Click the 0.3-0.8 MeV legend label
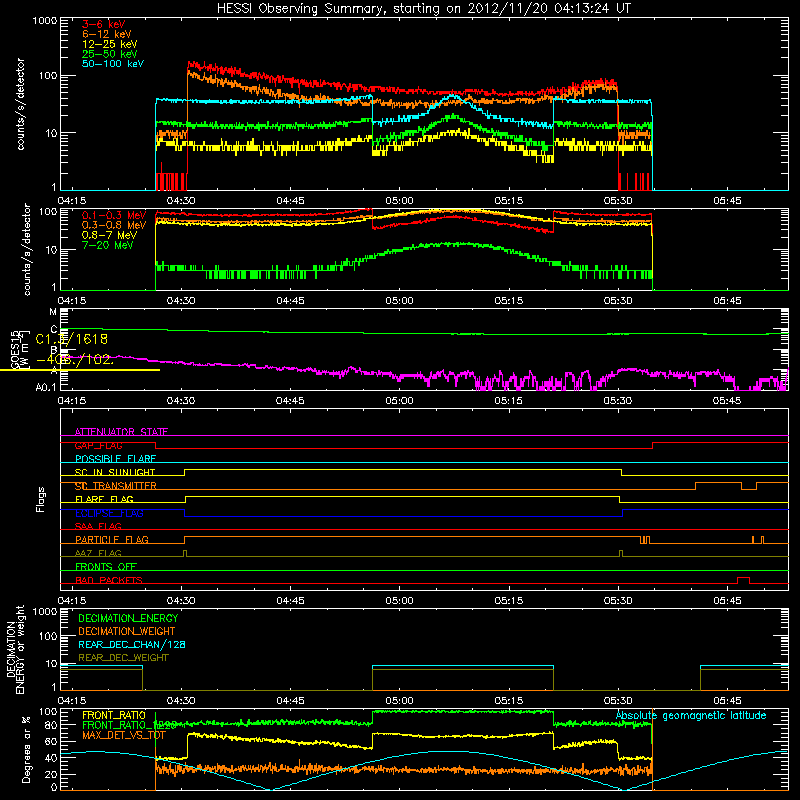This screenshot has width=800, height=800. coord(114,225)
